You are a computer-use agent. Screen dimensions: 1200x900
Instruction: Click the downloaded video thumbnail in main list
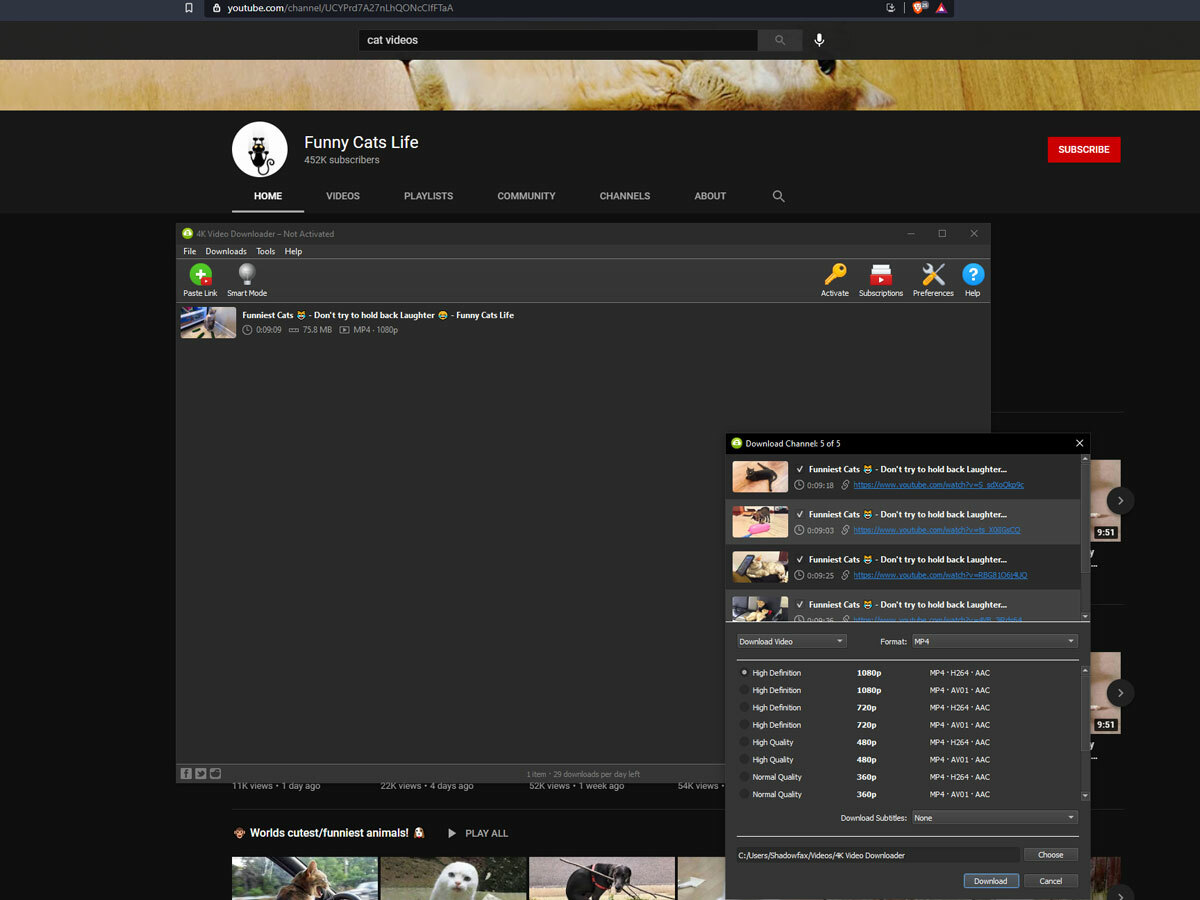pyautogui.click(x=208, y=322)
